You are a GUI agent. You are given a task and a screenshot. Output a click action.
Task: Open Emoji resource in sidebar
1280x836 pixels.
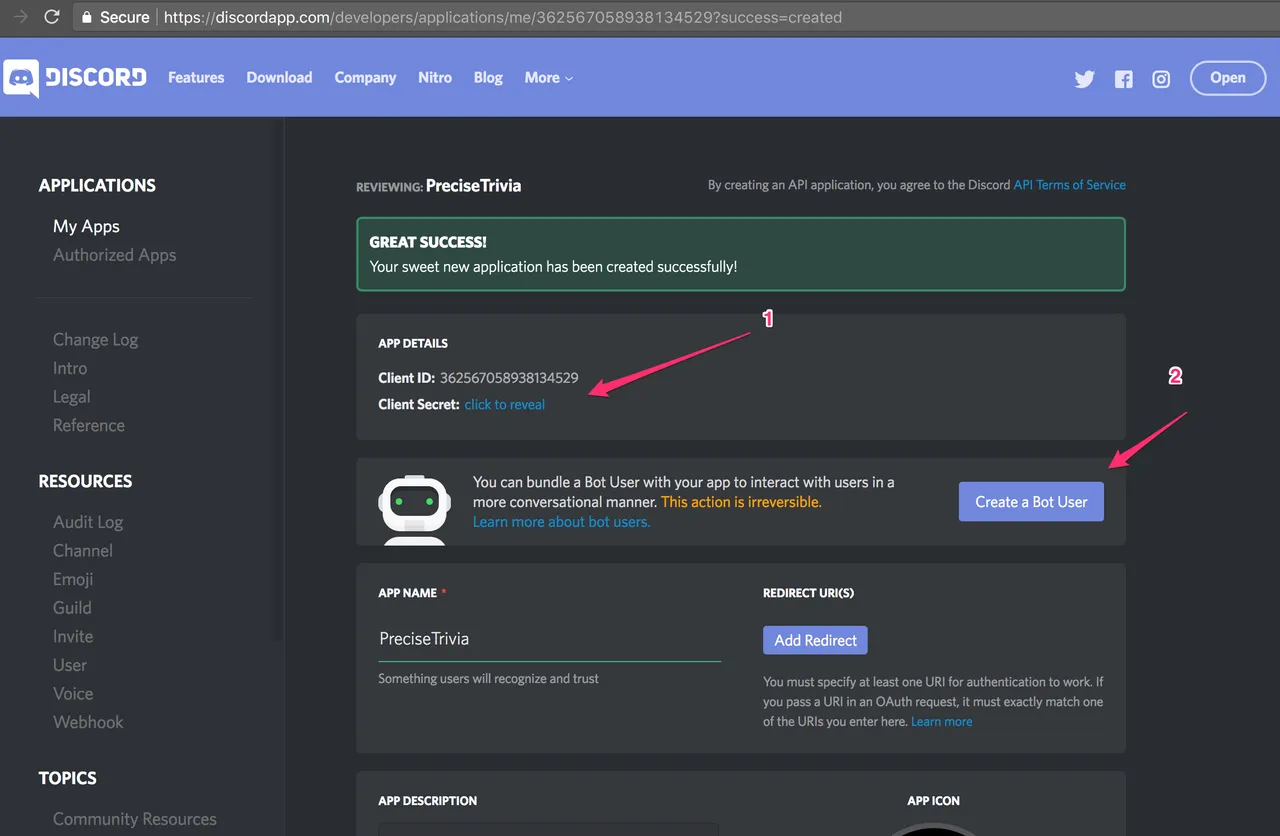pos(73,579)
